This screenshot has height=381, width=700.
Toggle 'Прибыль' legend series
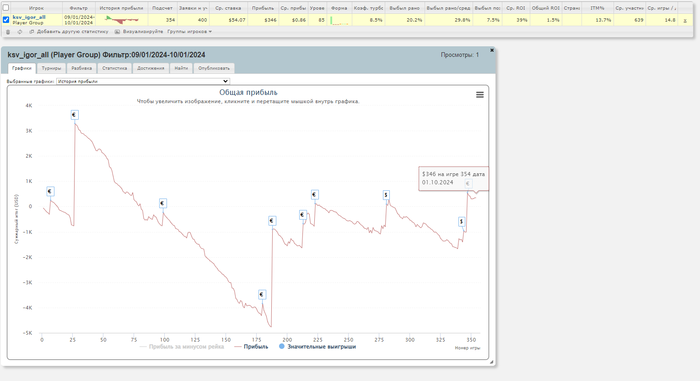[251, 347]
